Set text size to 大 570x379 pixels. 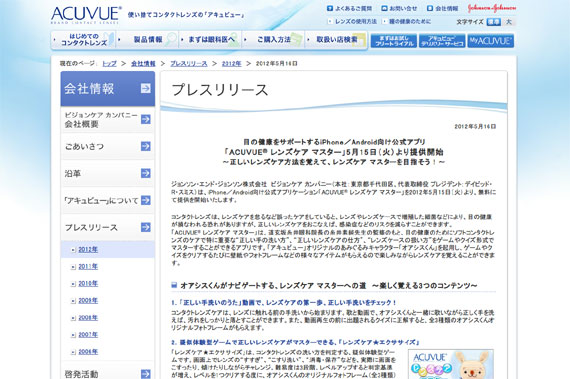pyautogui.click(x=509, y=22)
